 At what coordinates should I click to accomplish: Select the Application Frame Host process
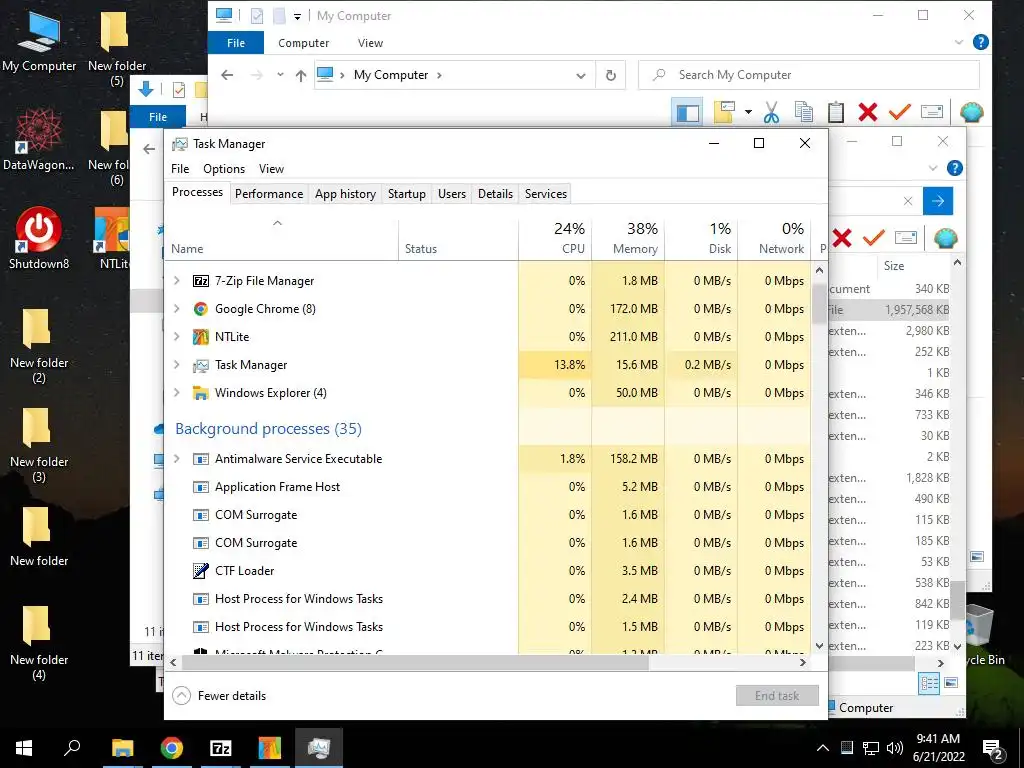point(488,487)
